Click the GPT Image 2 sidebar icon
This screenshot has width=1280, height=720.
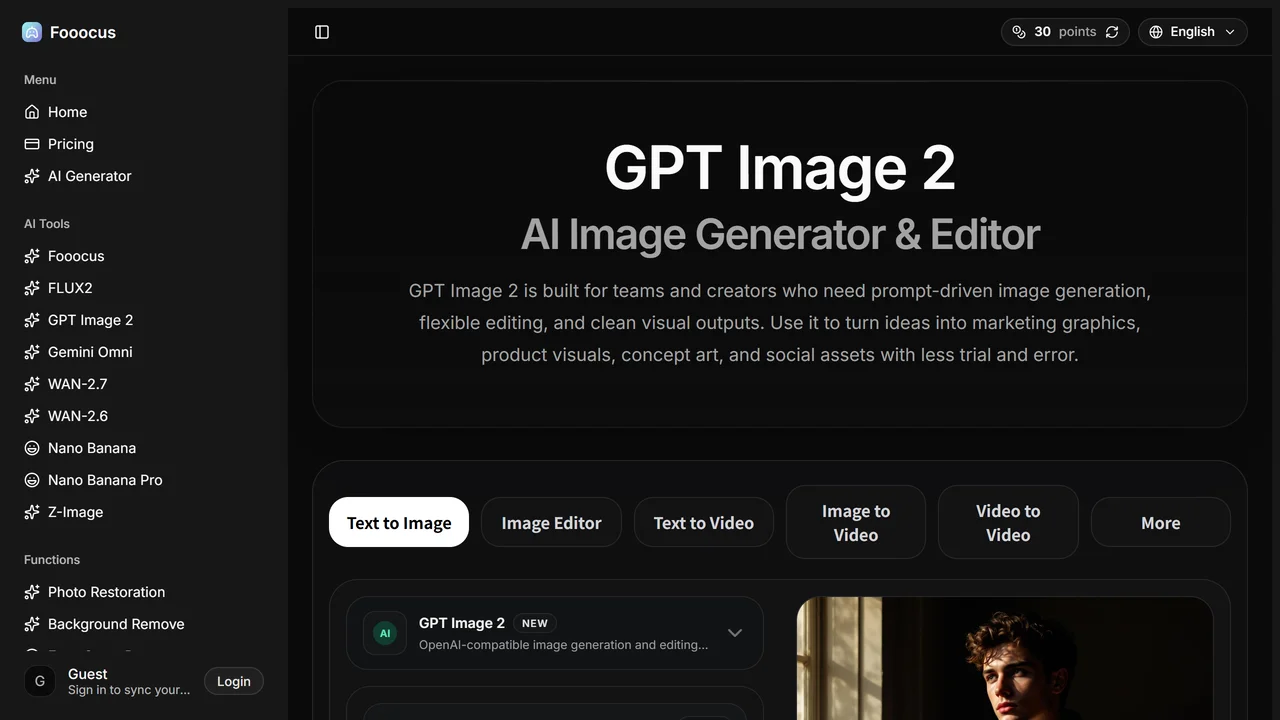pos(32,320)
